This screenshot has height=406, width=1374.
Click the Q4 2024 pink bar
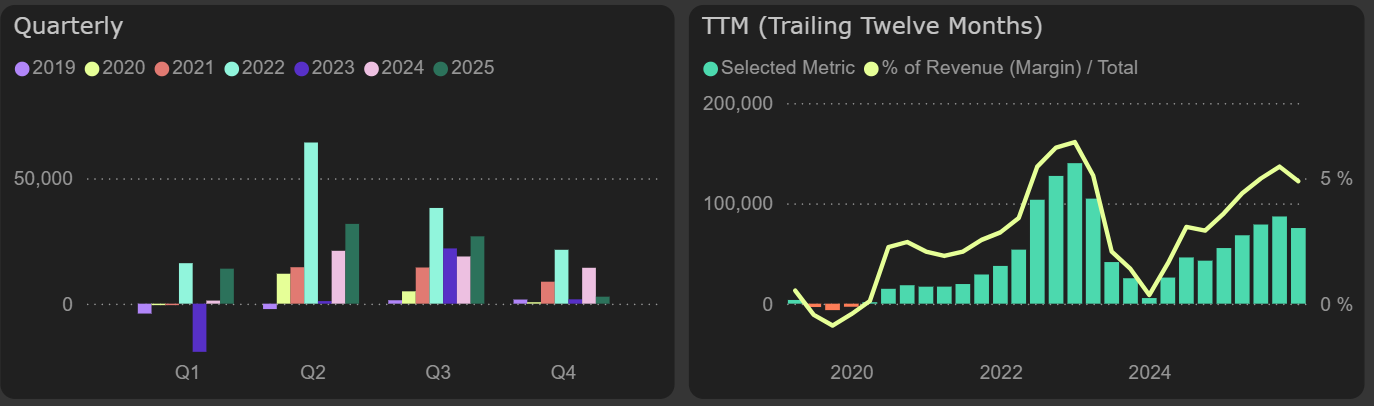[x=589, y=285]
